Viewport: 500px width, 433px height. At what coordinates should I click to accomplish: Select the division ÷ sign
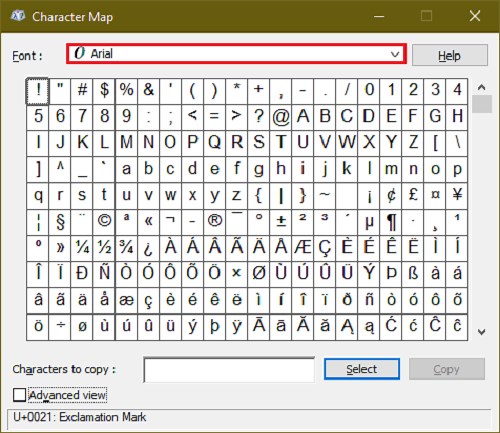pyautogui.click(x=60, y=327)
